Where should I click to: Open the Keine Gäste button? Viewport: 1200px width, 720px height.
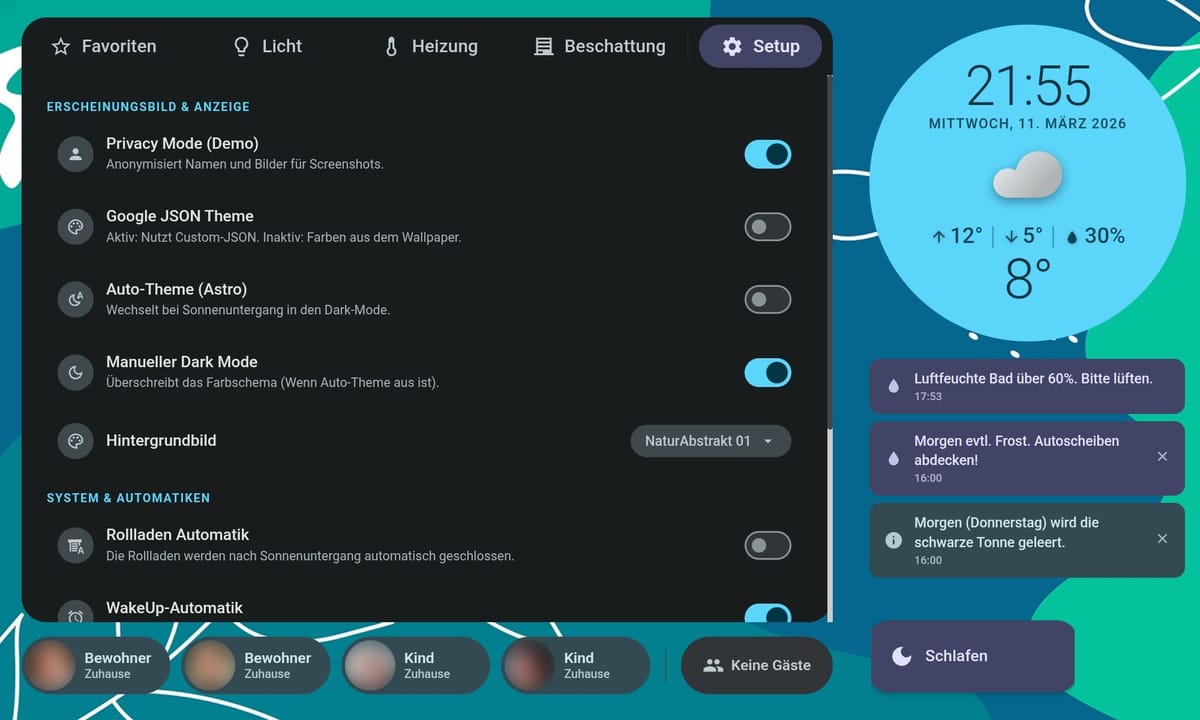pyautogui.click(x=756, y=665)
